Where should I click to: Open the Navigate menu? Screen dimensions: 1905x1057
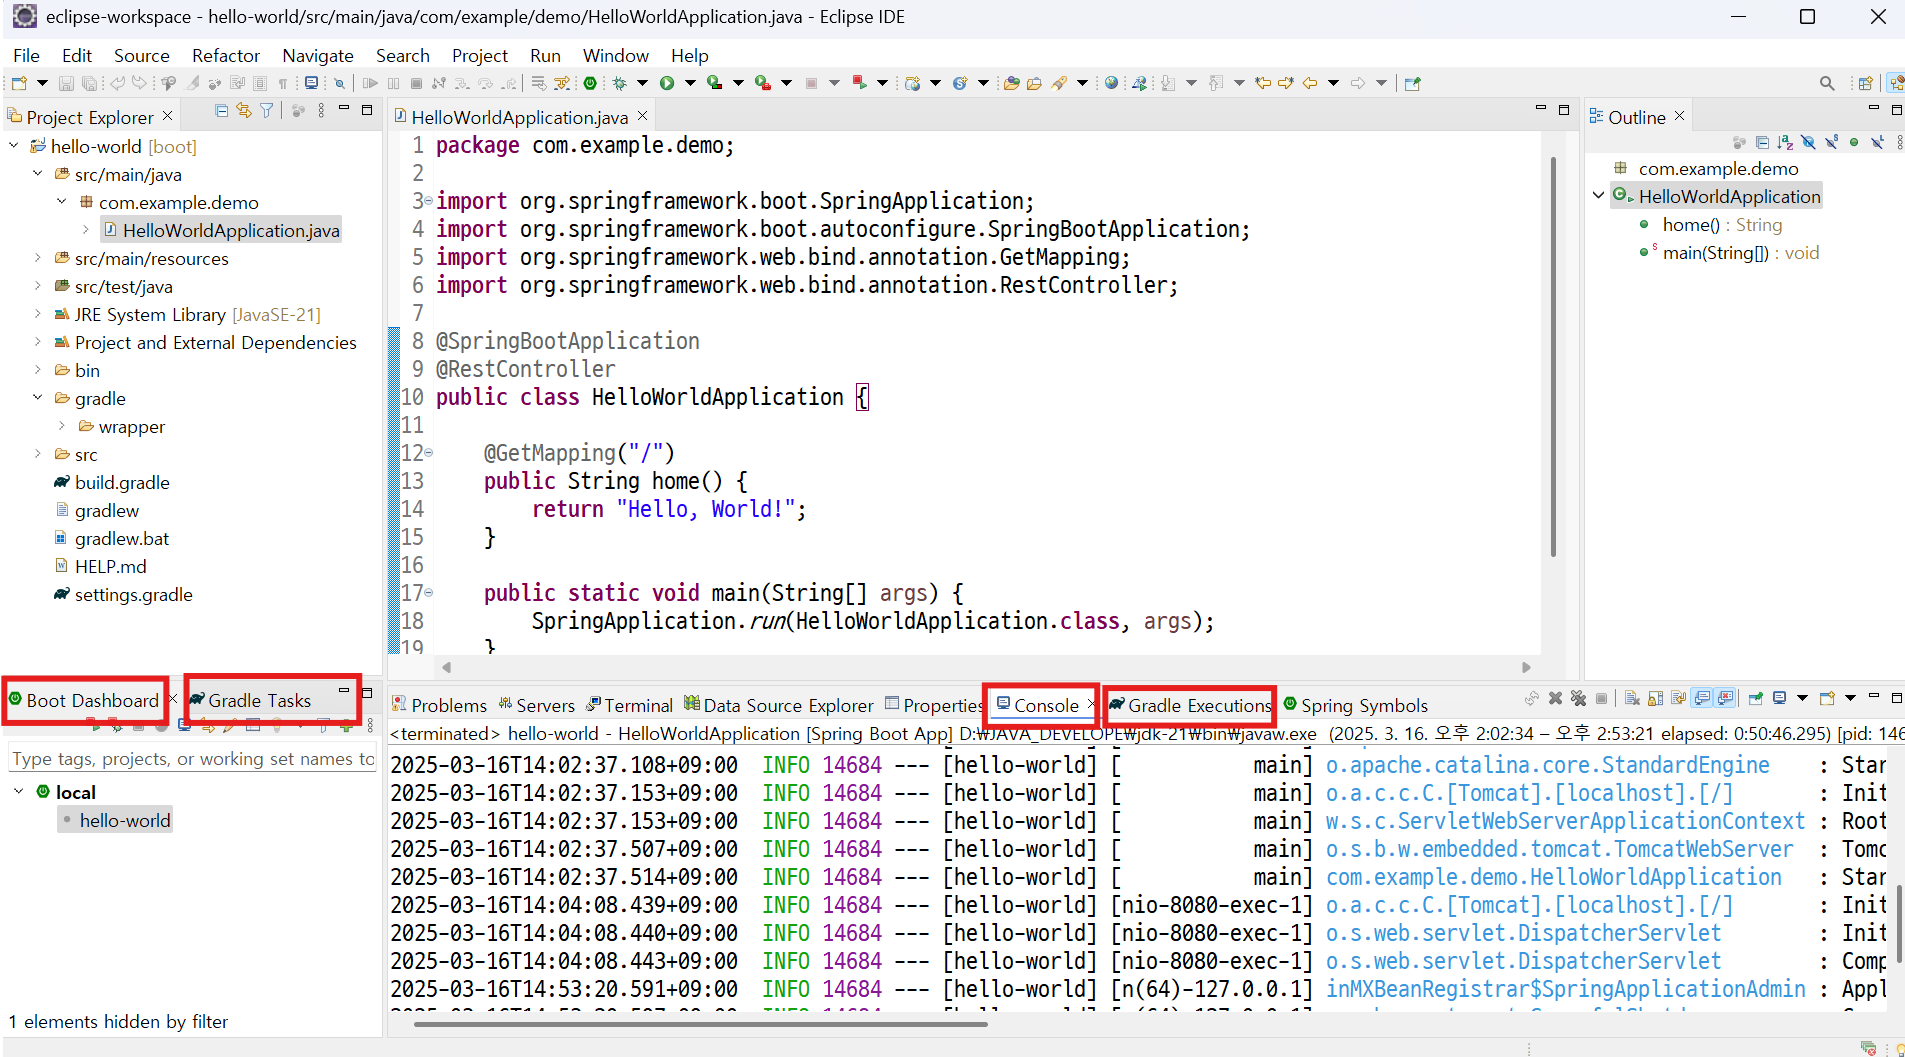tap(318, 56)
